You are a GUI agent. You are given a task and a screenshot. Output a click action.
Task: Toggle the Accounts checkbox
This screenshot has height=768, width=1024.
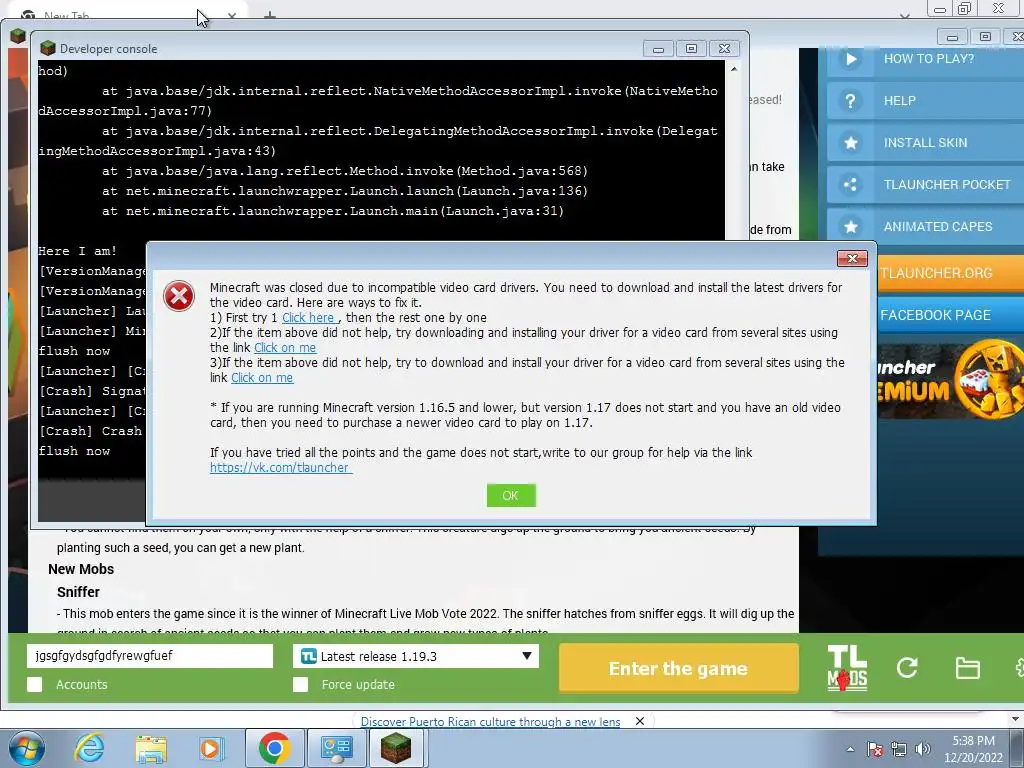click(x=35, y=684)
